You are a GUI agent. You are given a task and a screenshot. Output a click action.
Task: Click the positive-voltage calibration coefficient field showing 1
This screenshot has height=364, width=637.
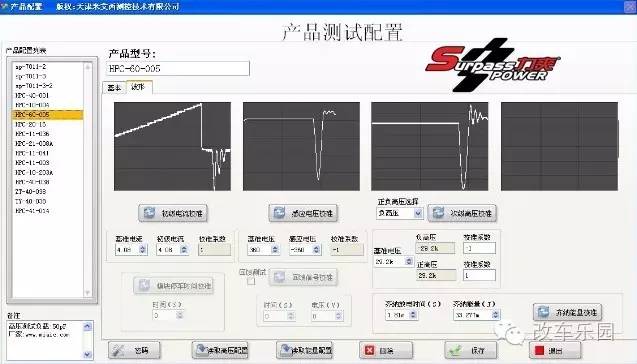pos(479,275)
